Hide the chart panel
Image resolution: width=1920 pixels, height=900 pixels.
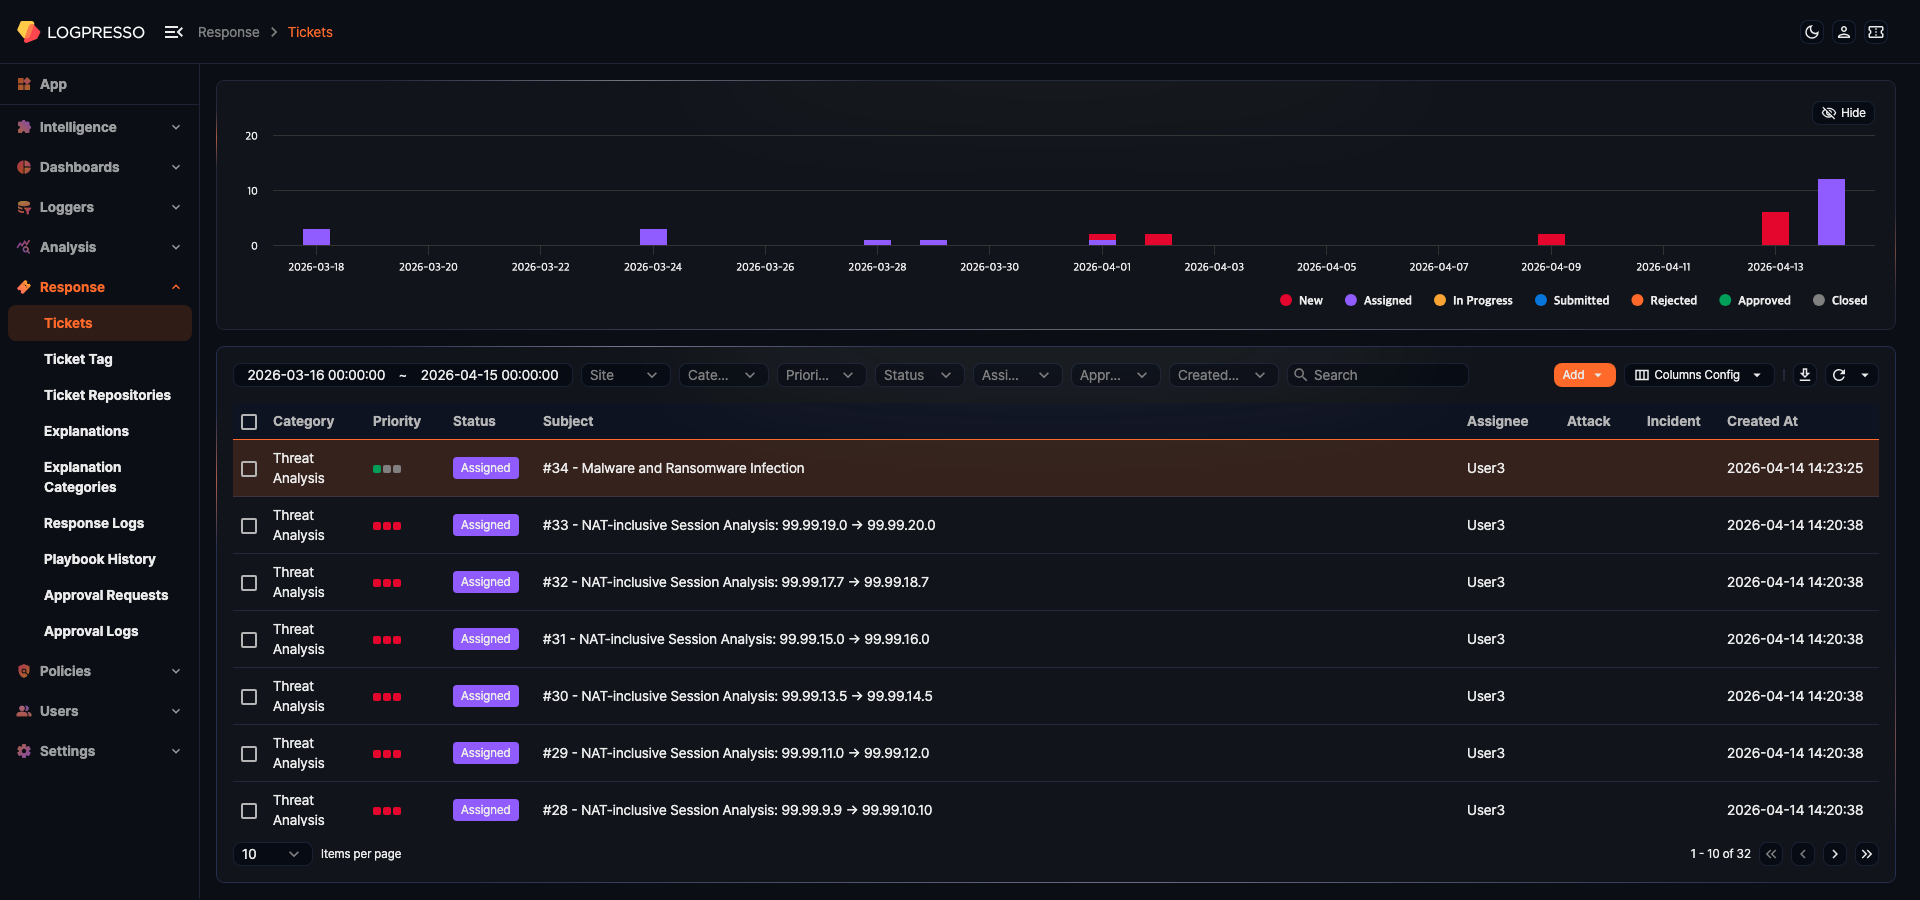[x=1843, y=113]
